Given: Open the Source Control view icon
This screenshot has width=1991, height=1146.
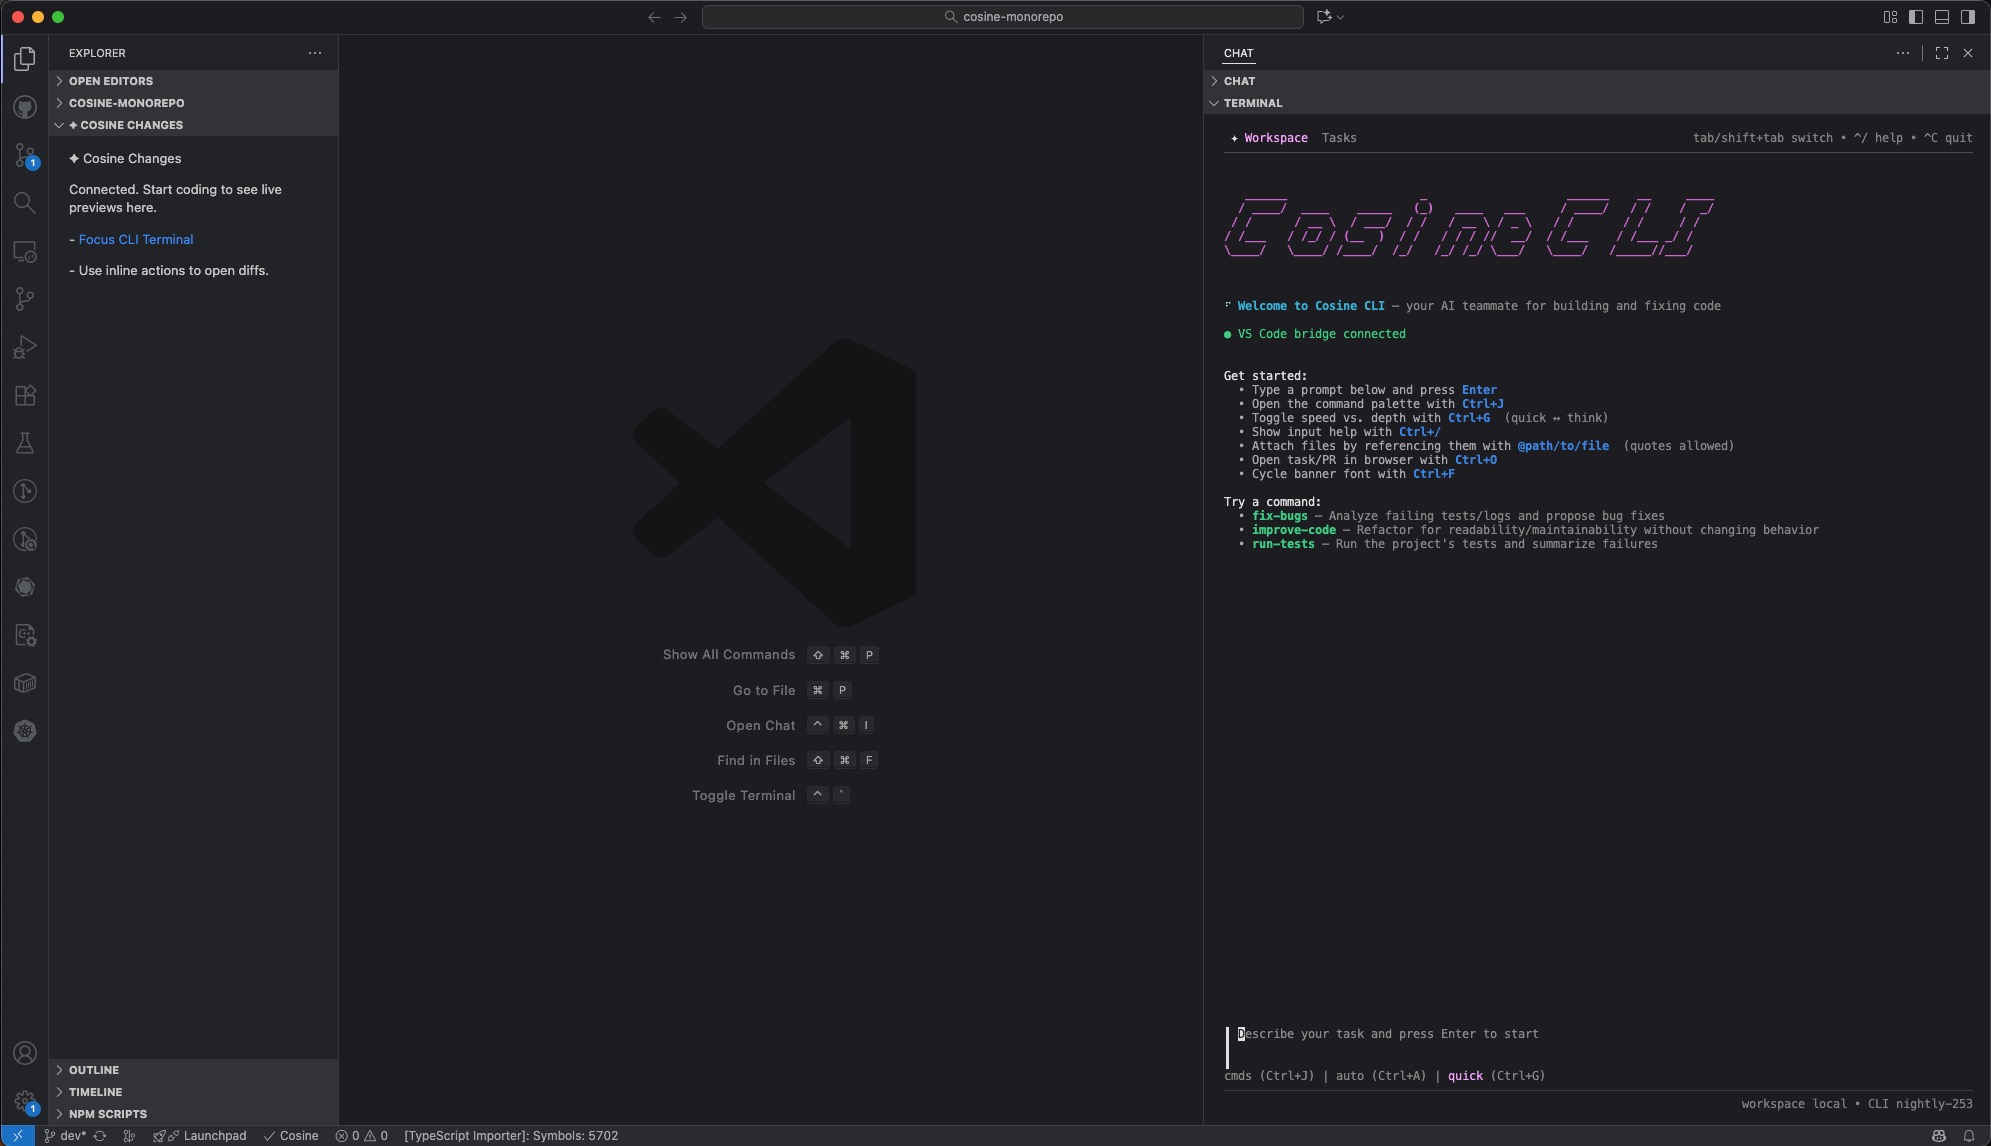Looking at the screenshot, I should click(25, 155).
